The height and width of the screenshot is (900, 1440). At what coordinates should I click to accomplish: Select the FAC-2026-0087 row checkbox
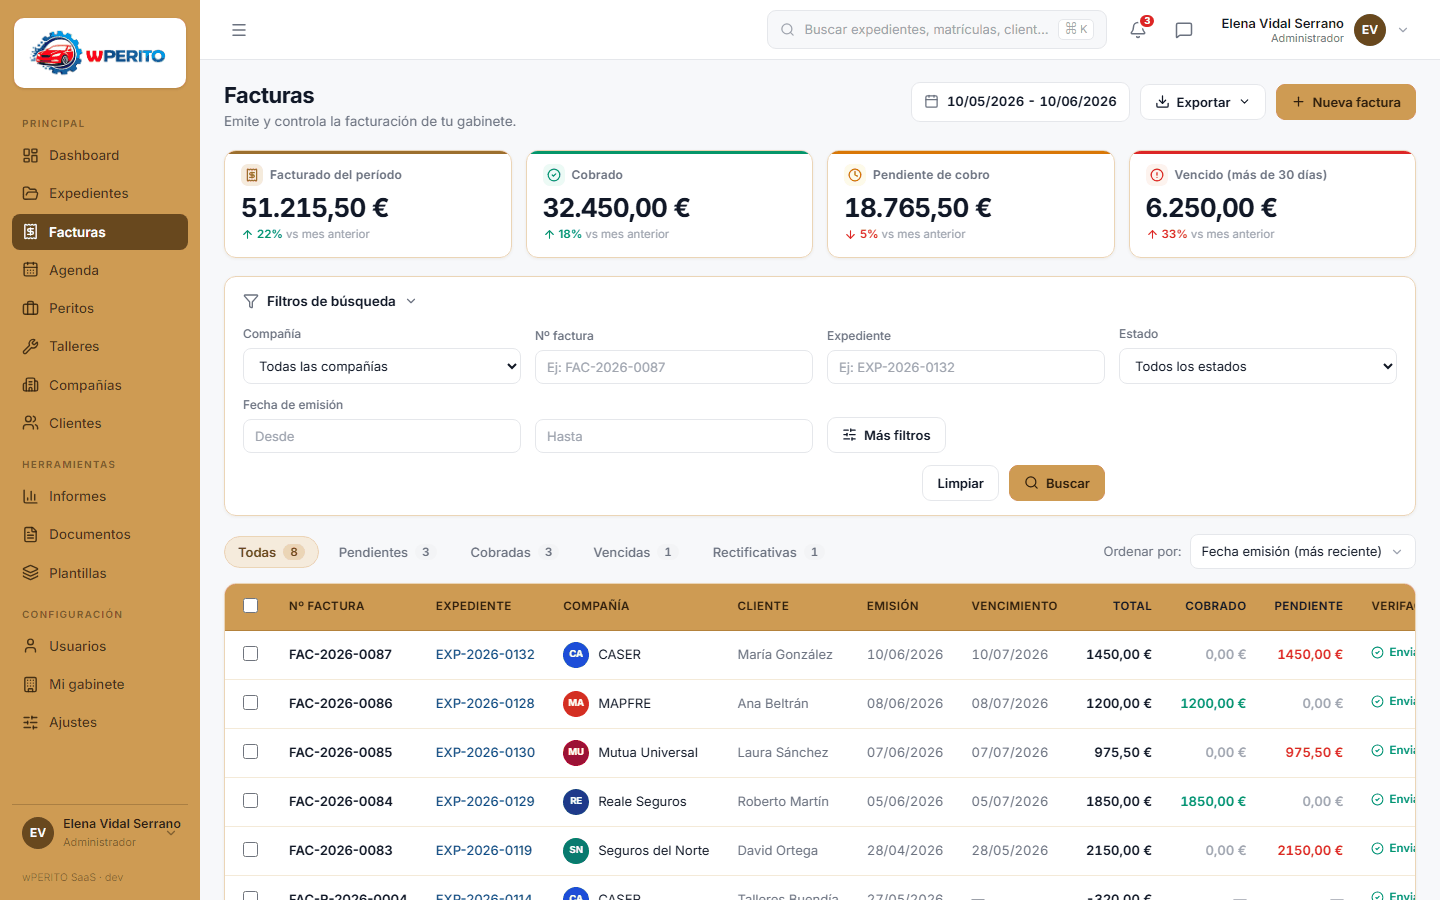click(x=251, y=654)
